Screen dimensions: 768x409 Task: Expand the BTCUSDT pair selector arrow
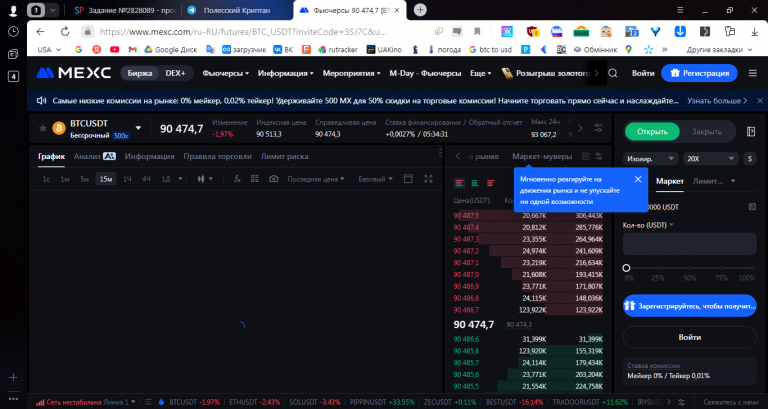pos(138,128)
